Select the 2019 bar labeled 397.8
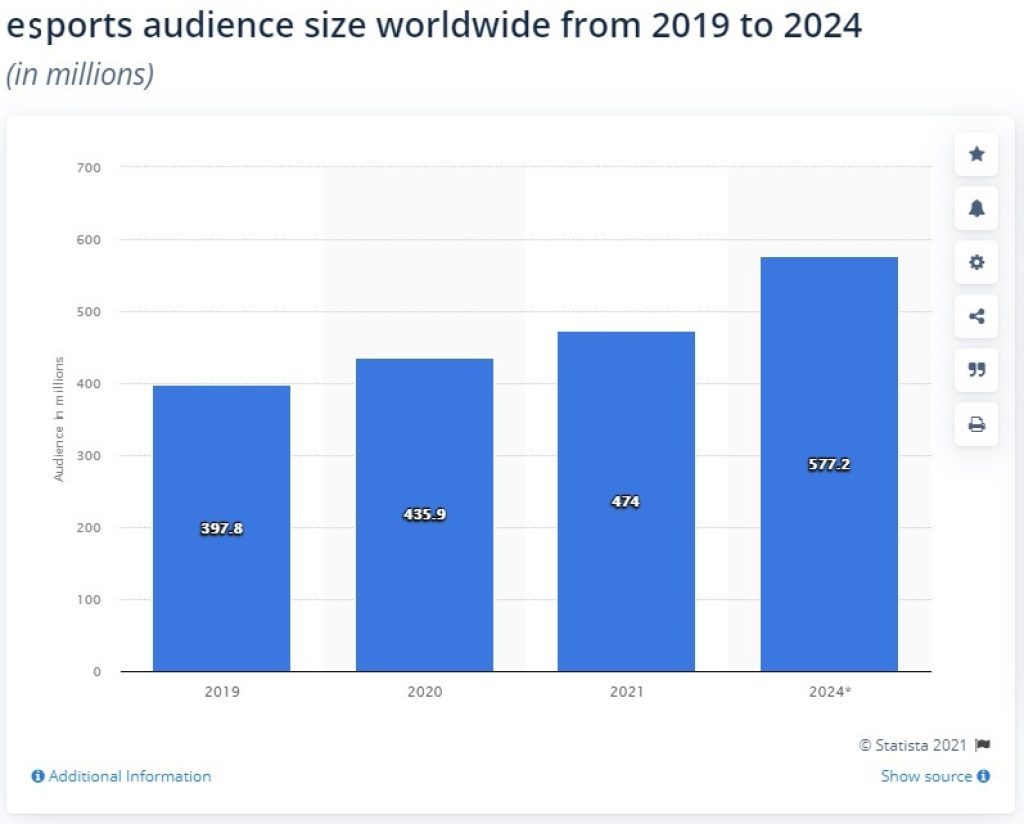Viewport: 1024px width, 824px height. (221, 528)
